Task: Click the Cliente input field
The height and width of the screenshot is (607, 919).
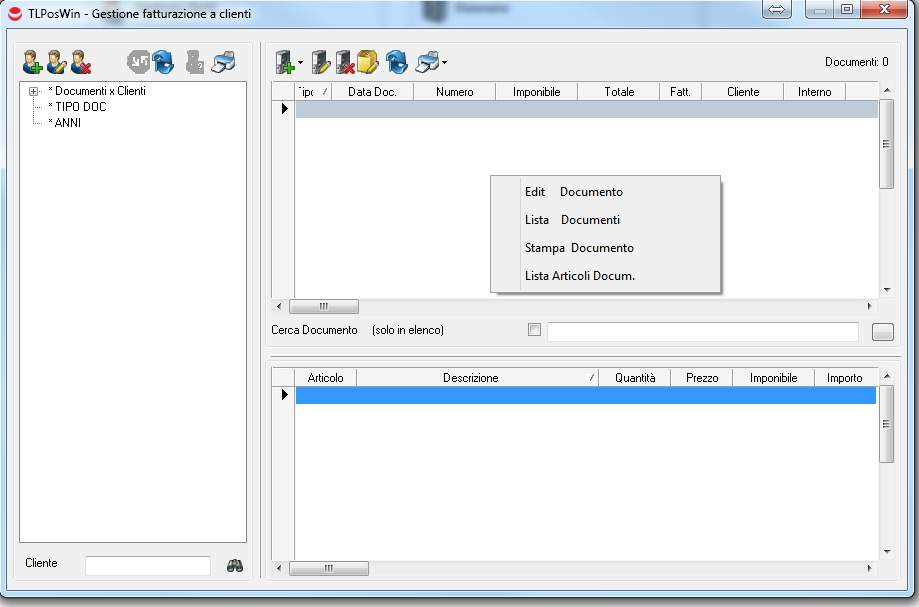Action: [x=148, y=566]
